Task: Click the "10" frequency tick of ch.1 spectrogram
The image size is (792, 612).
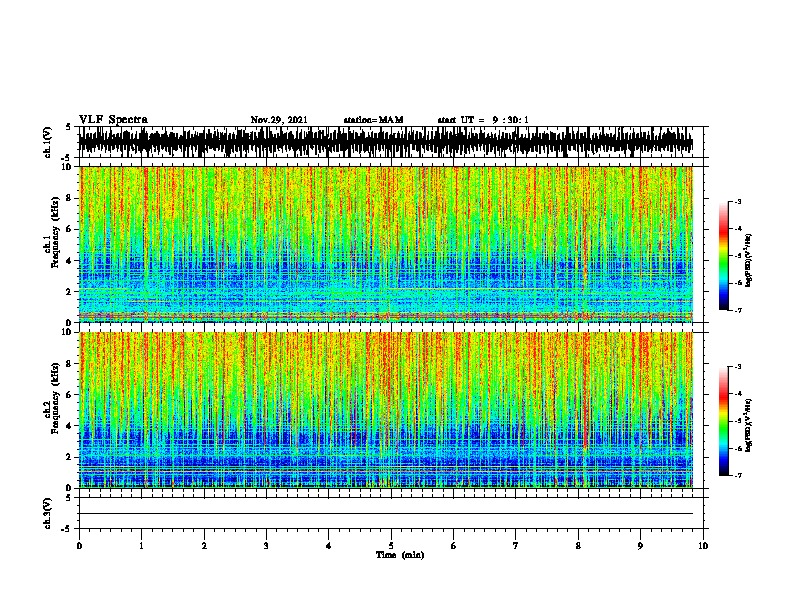Action: tap(68, 167)
